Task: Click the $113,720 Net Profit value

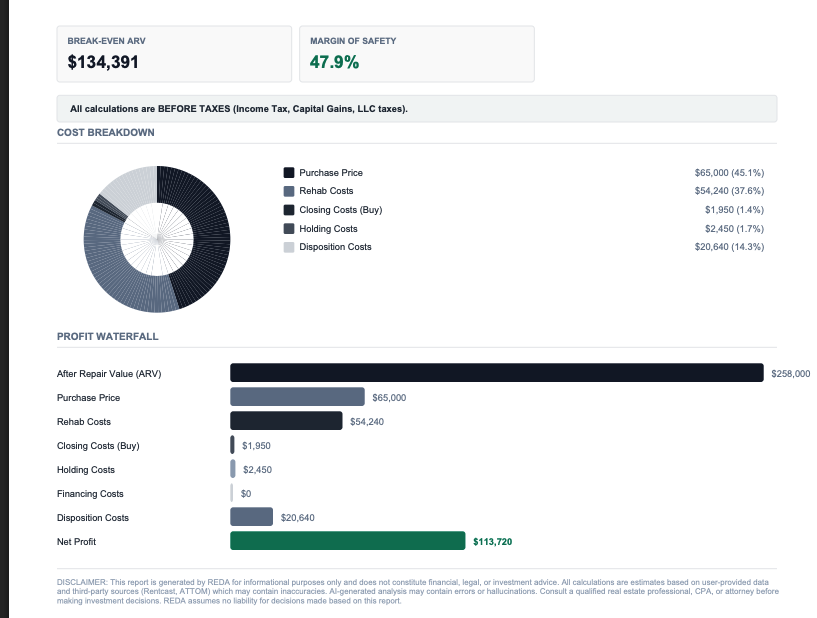Action: 492,542
